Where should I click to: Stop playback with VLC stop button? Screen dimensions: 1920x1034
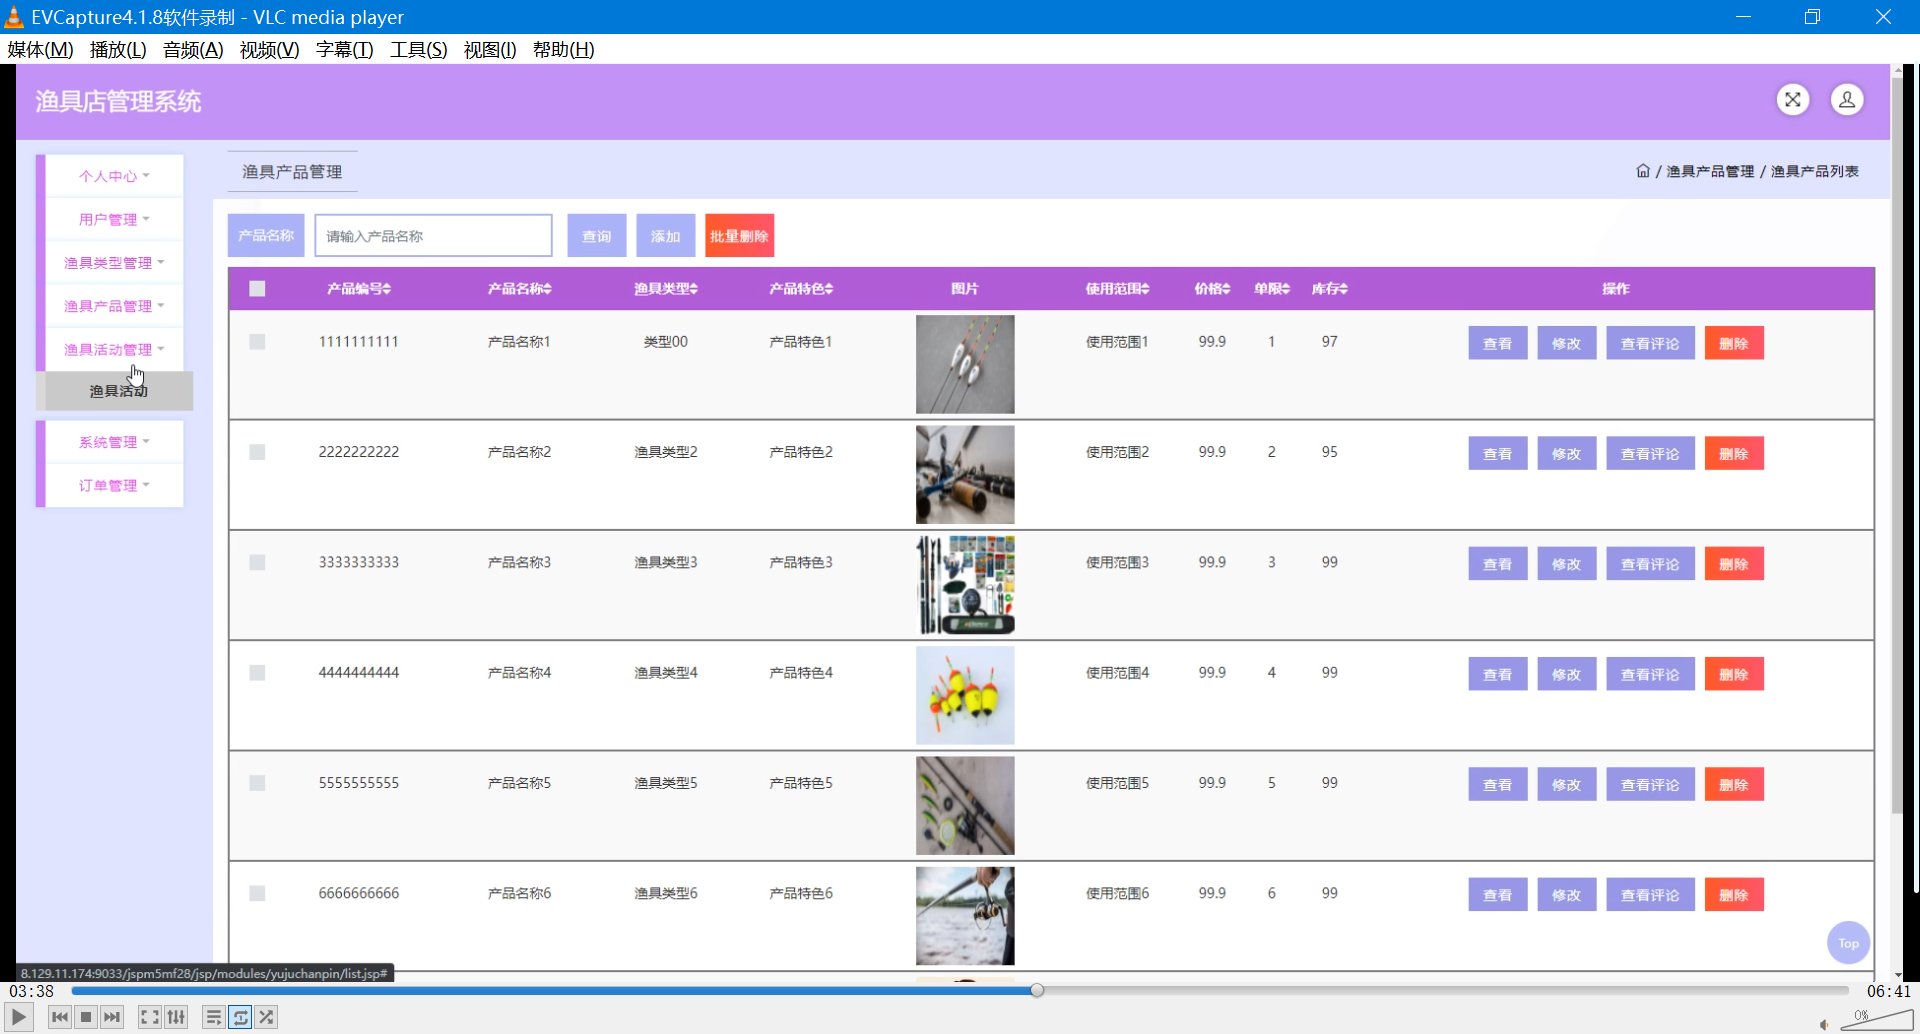coord(86,1017)
